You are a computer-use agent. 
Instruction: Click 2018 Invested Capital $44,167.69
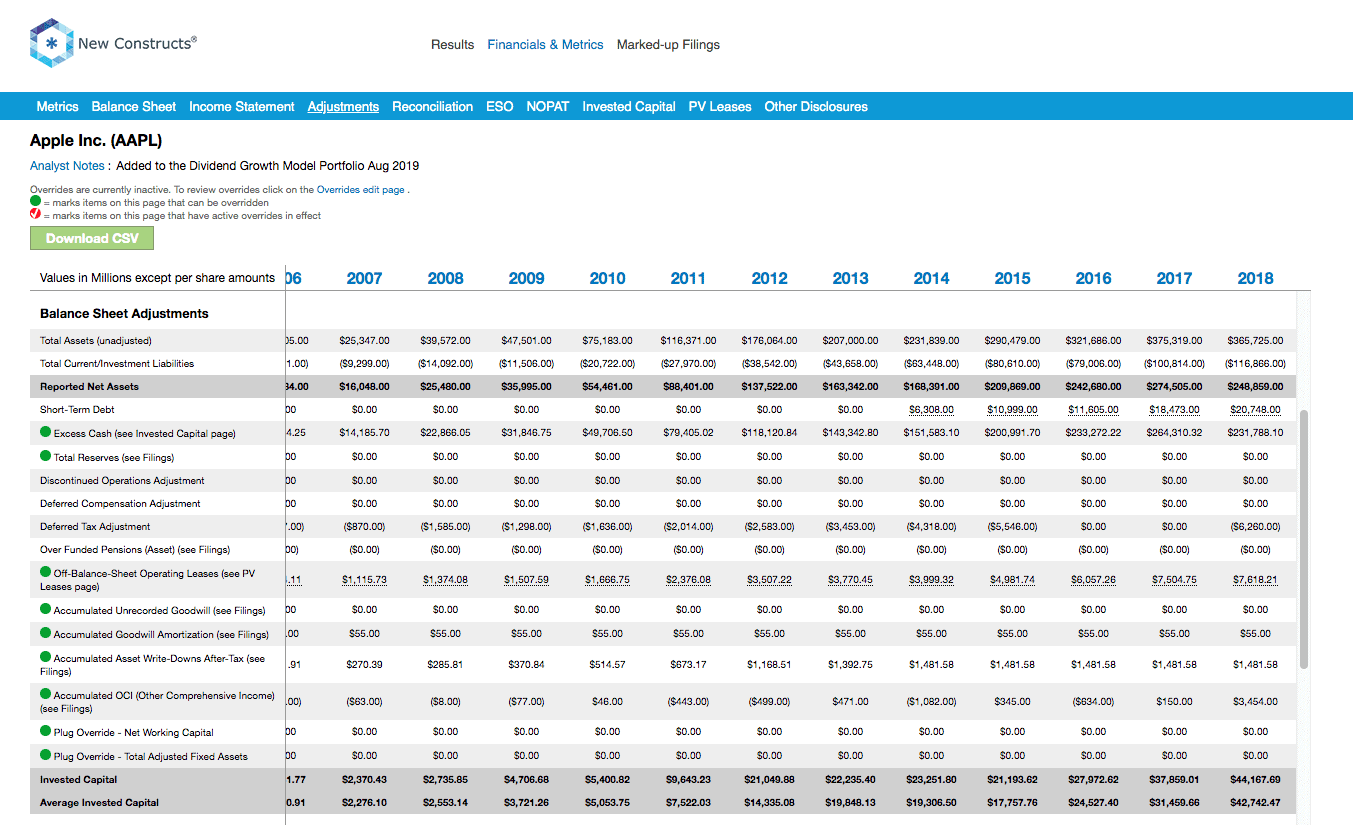click(1255, 780)
